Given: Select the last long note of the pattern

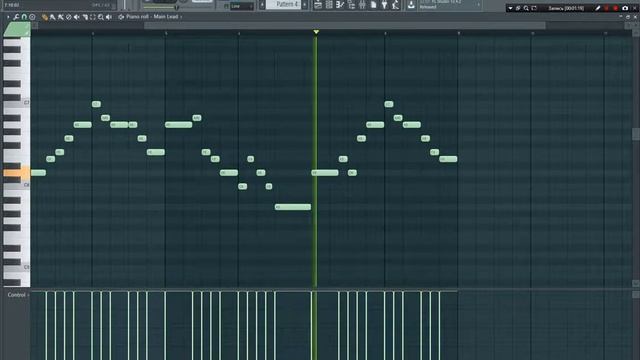Looking at the screenshot, I should click(x=448, y=159).
